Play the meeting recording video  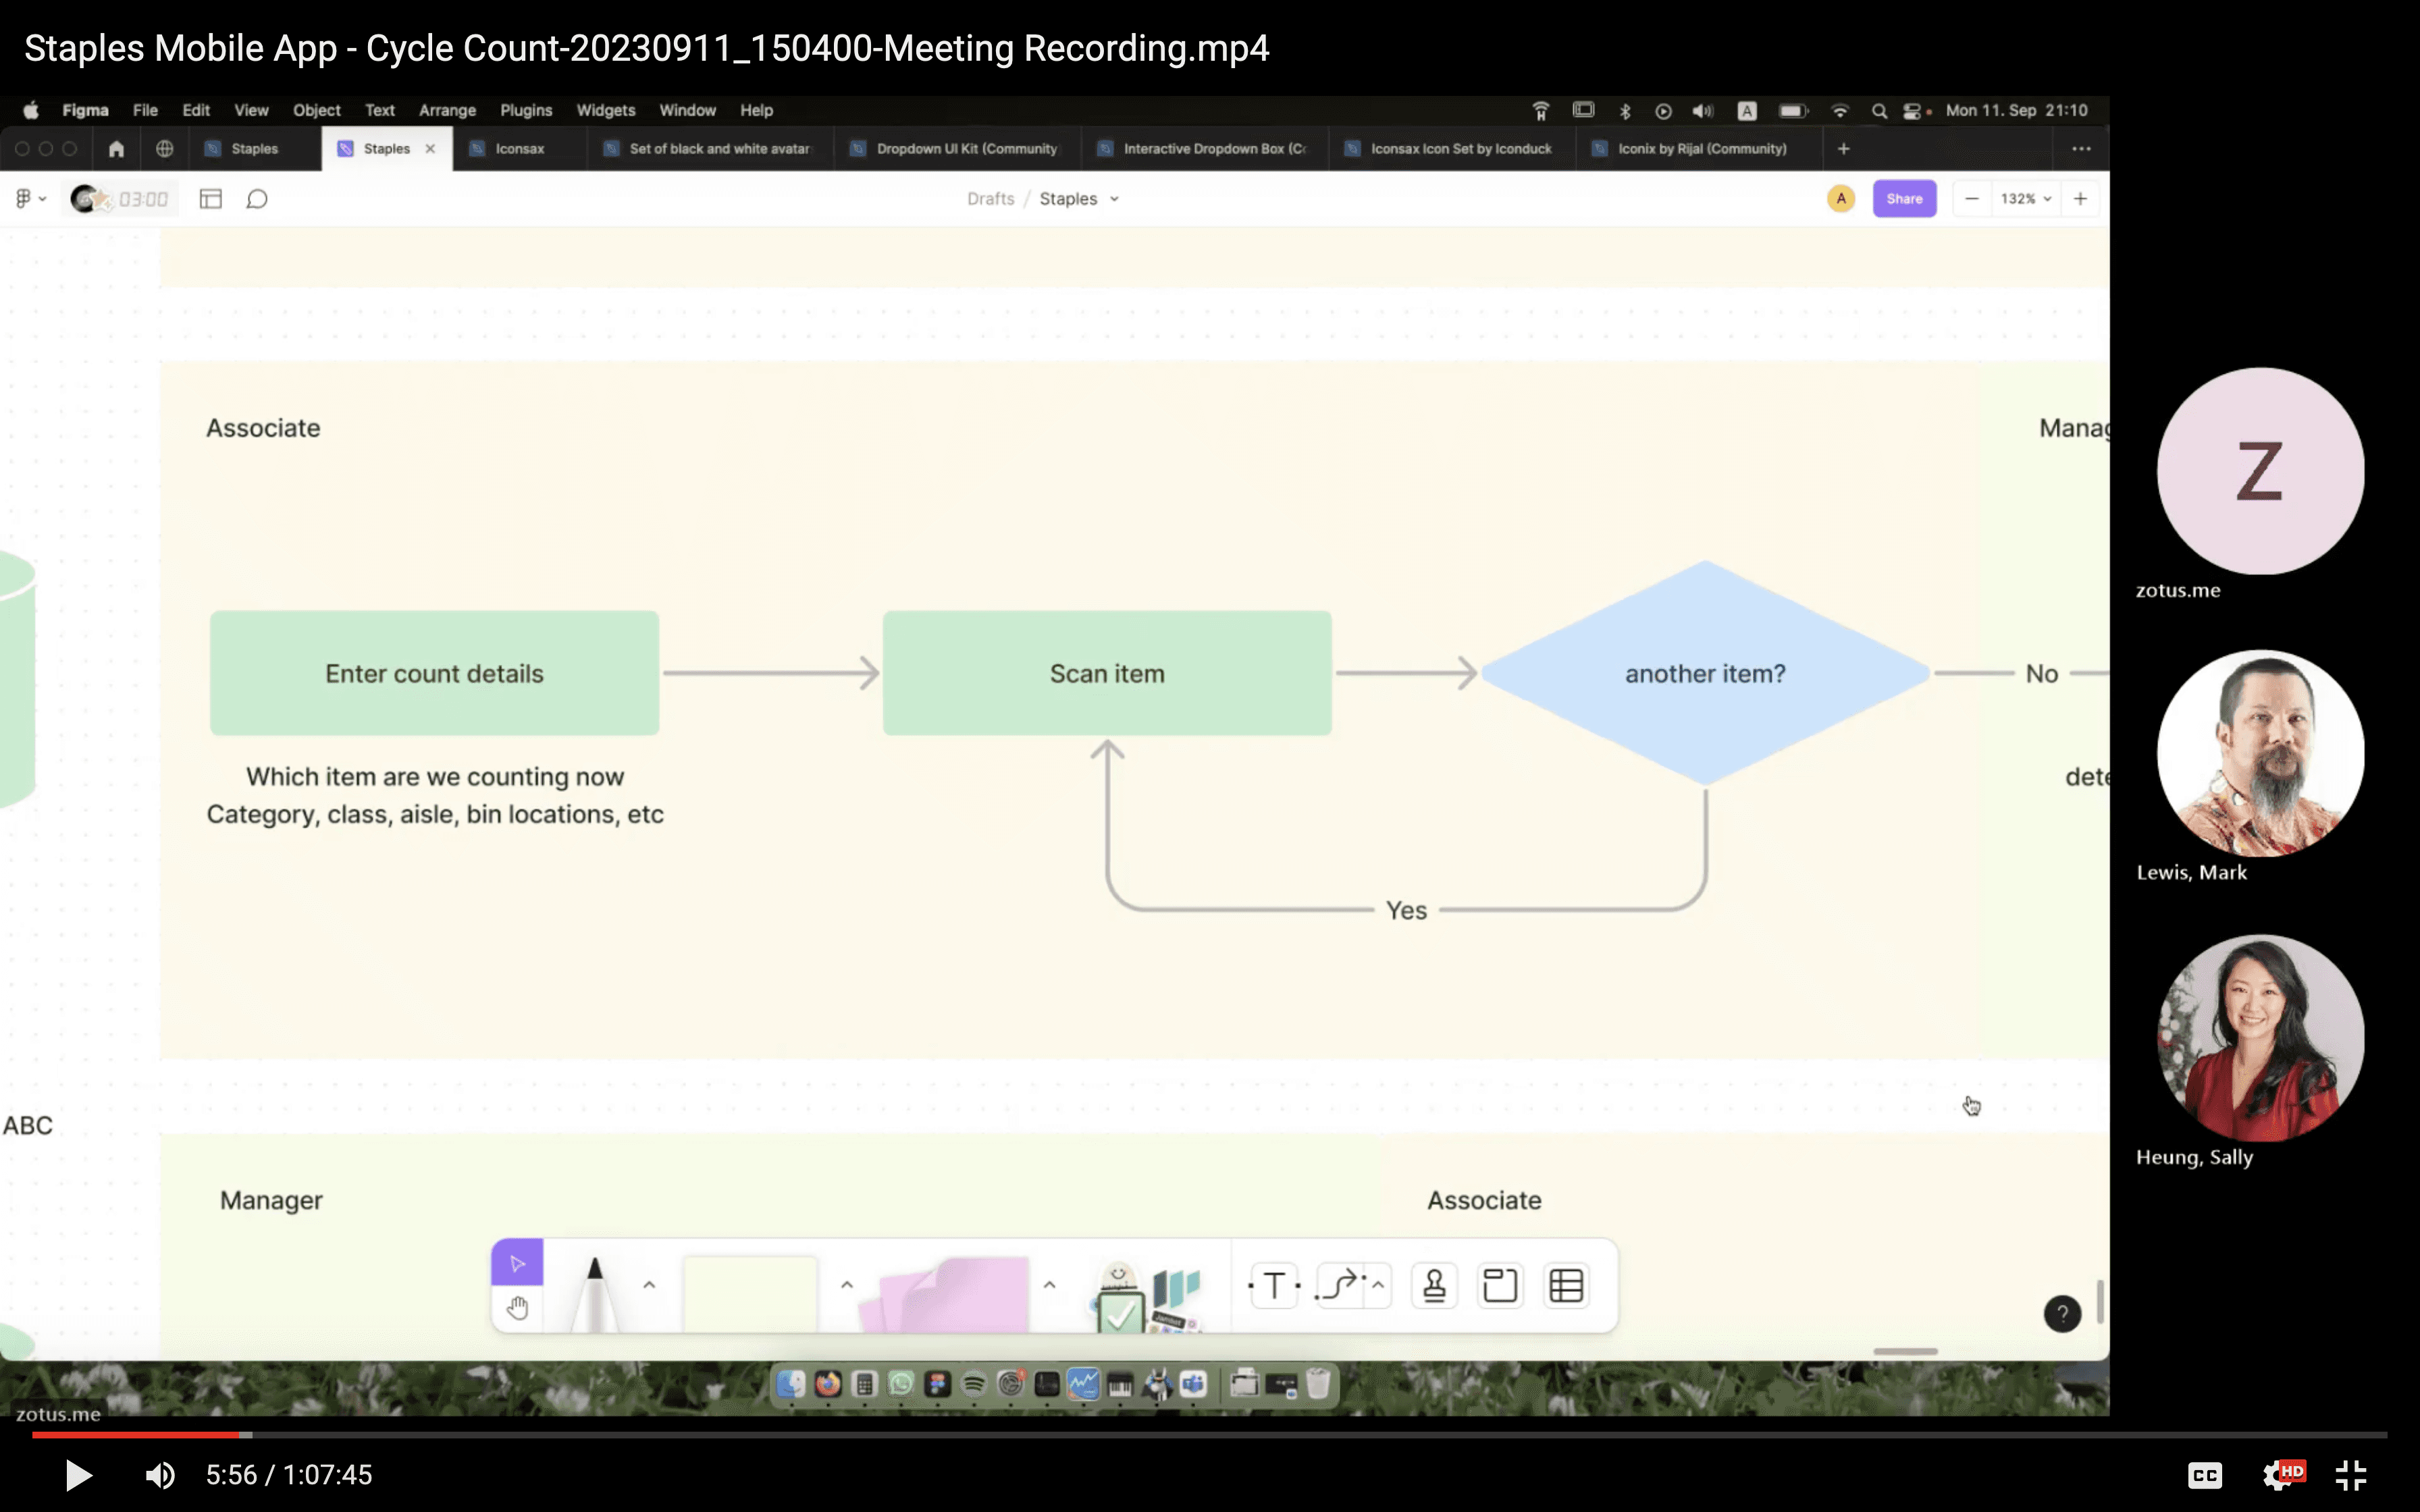click(78, 1475)
